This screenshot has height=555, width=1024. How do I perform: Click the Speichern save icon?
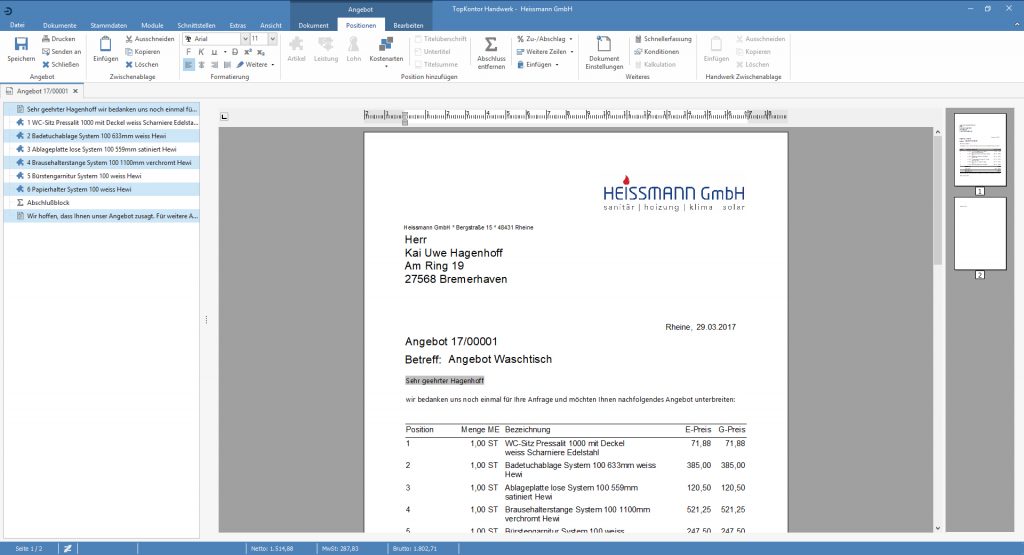point(20,46)
